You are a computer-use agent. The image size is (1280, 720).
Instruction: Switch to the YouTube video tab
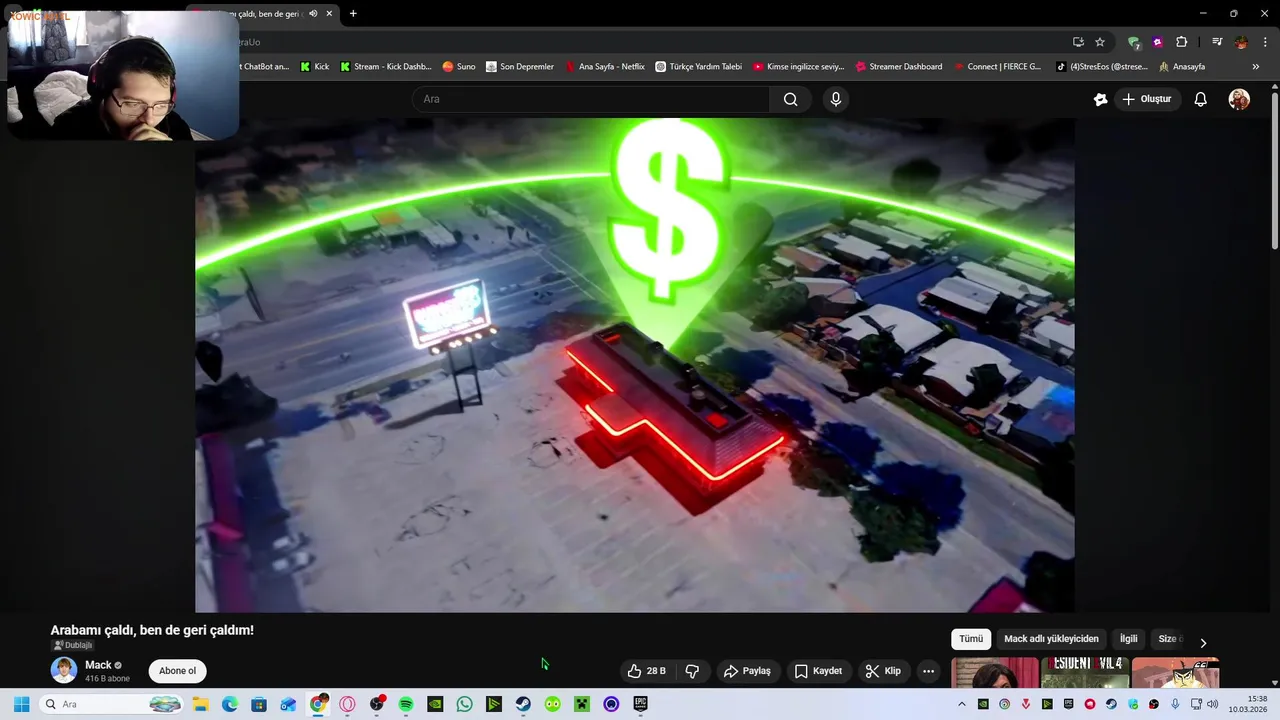261,13
